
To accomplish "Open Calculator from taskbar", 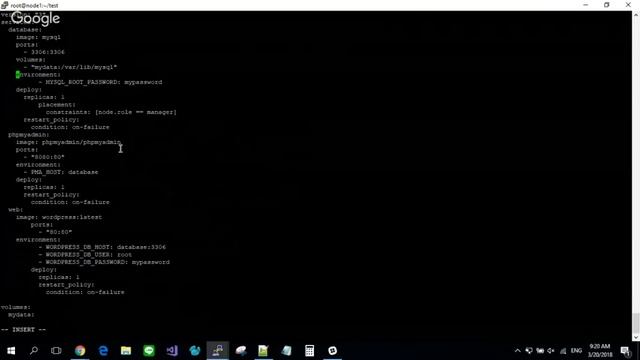I will point(309,351).
